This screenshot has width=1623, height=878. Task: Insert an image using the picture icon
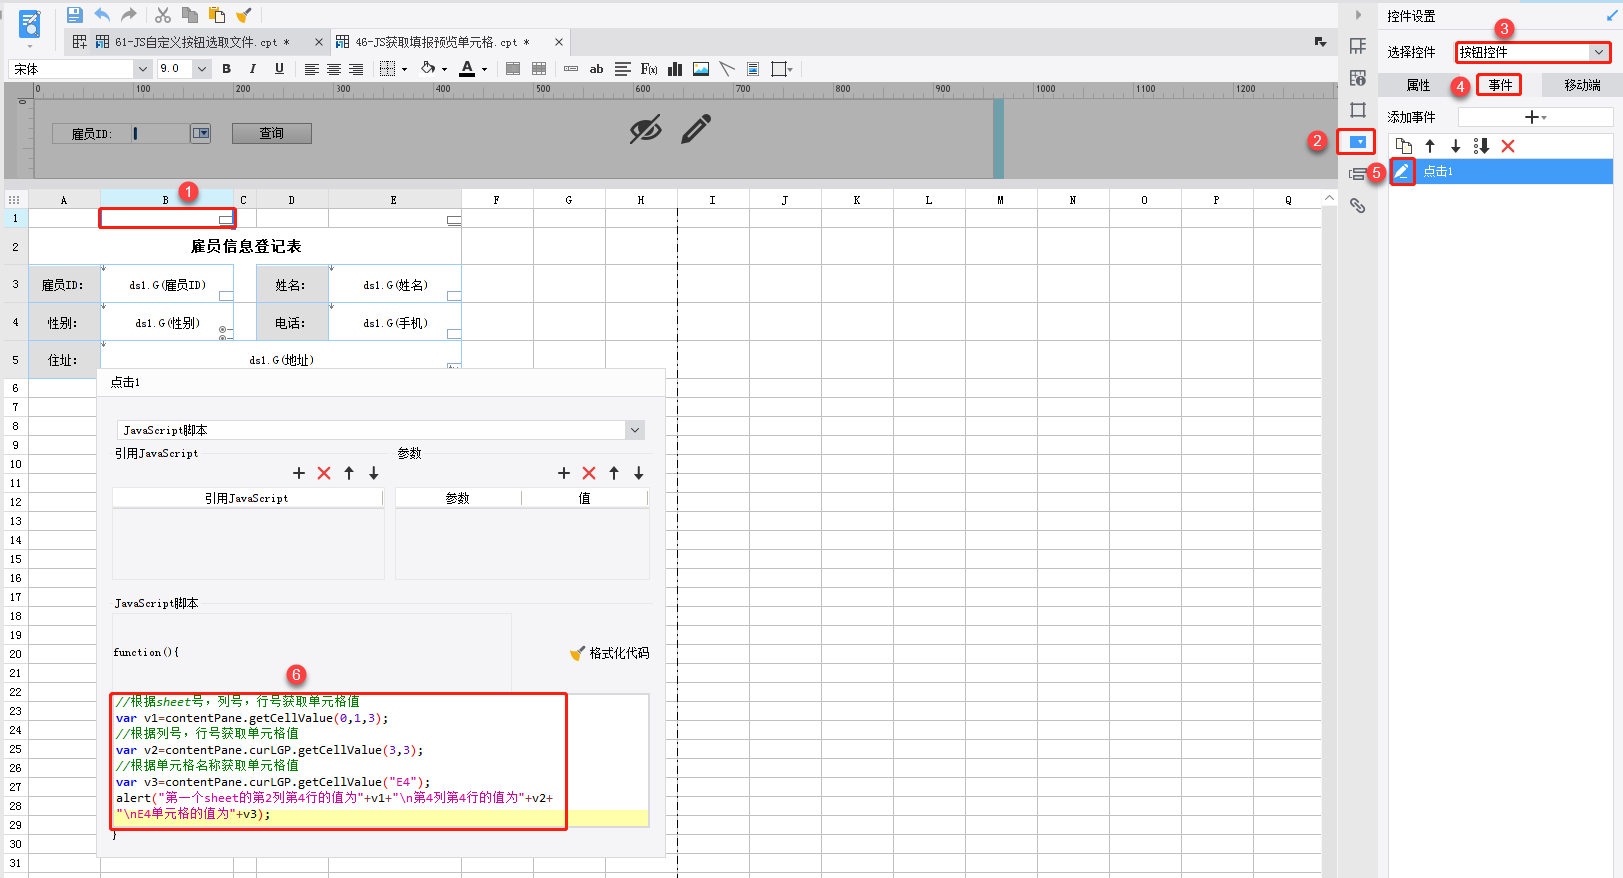pyautogui.click(x=701, y=69)
